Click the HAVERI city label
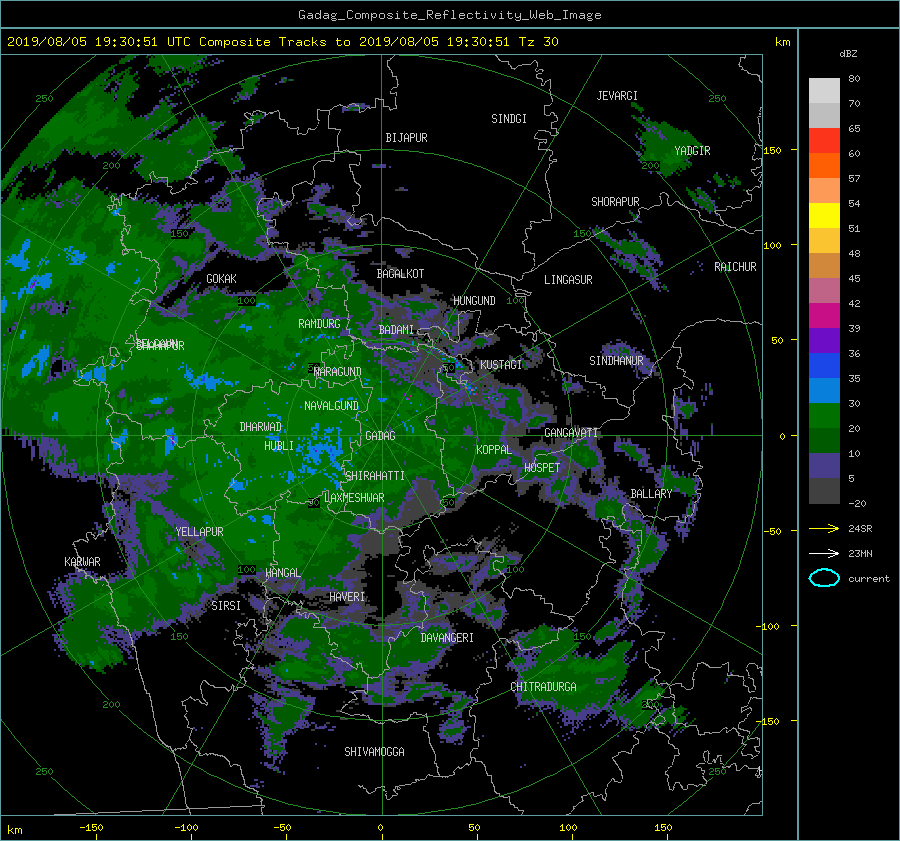Image resolution: width=900 pixels, height=841 pixels. click(x=347, y=598)
